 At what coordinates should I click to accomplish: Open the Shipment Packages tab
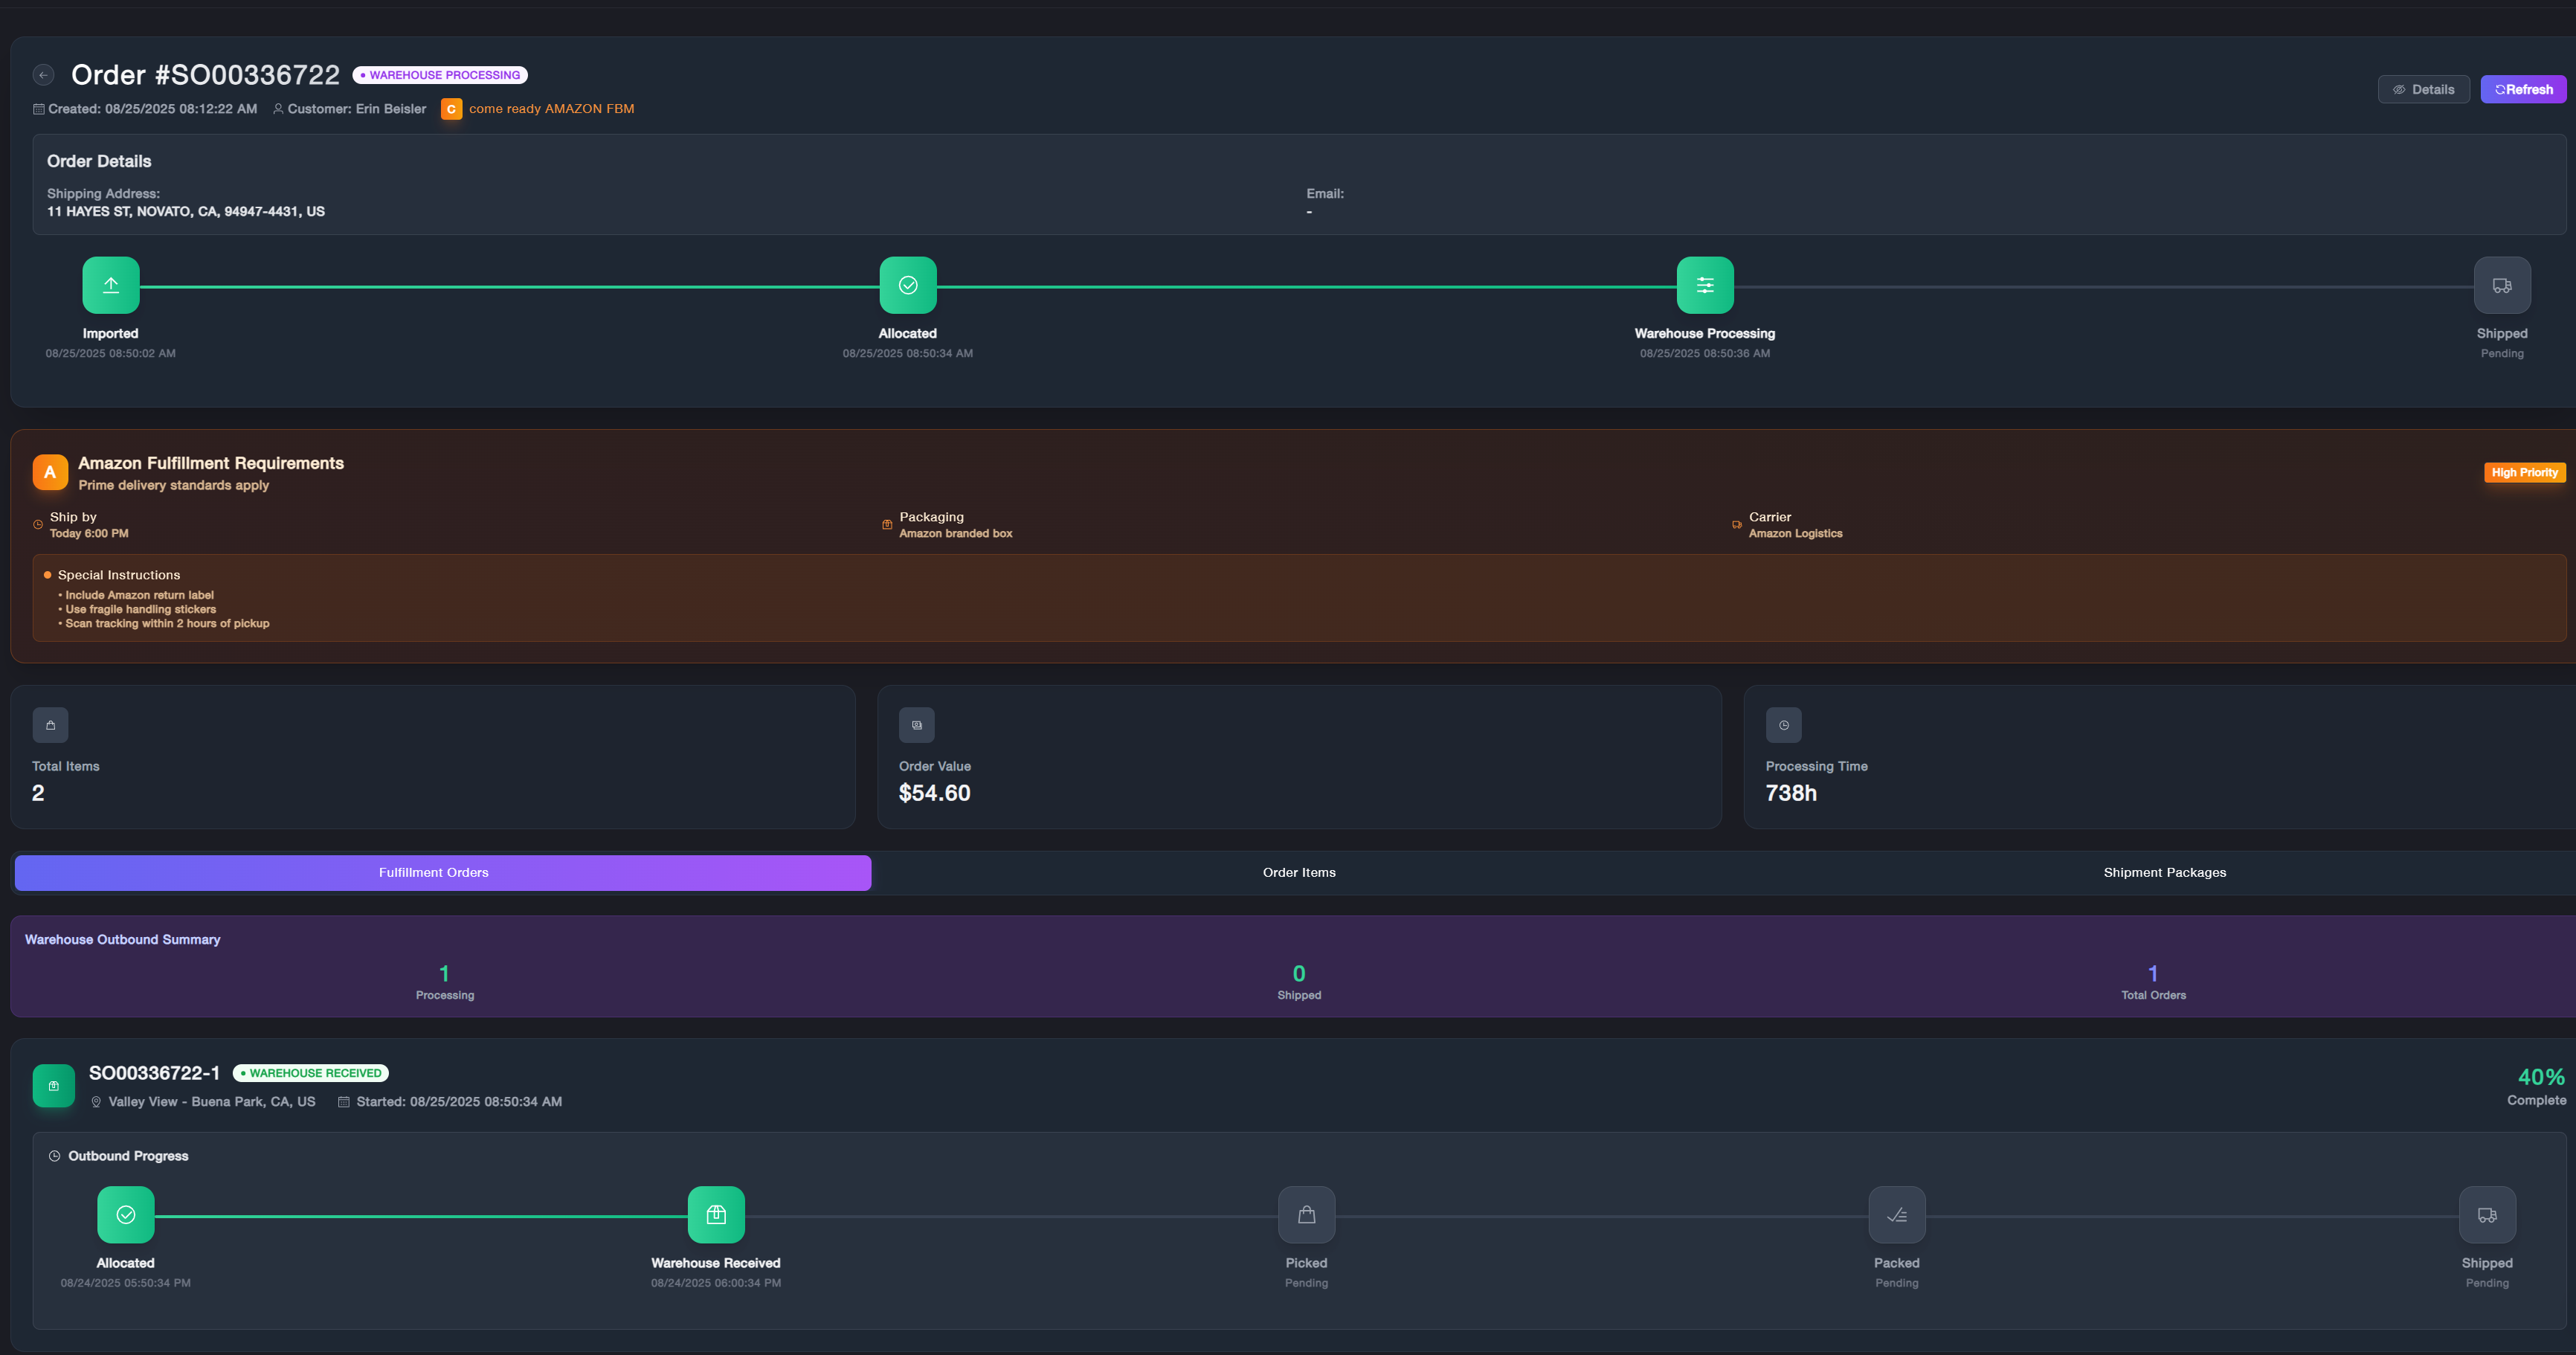coord(2164,873)
